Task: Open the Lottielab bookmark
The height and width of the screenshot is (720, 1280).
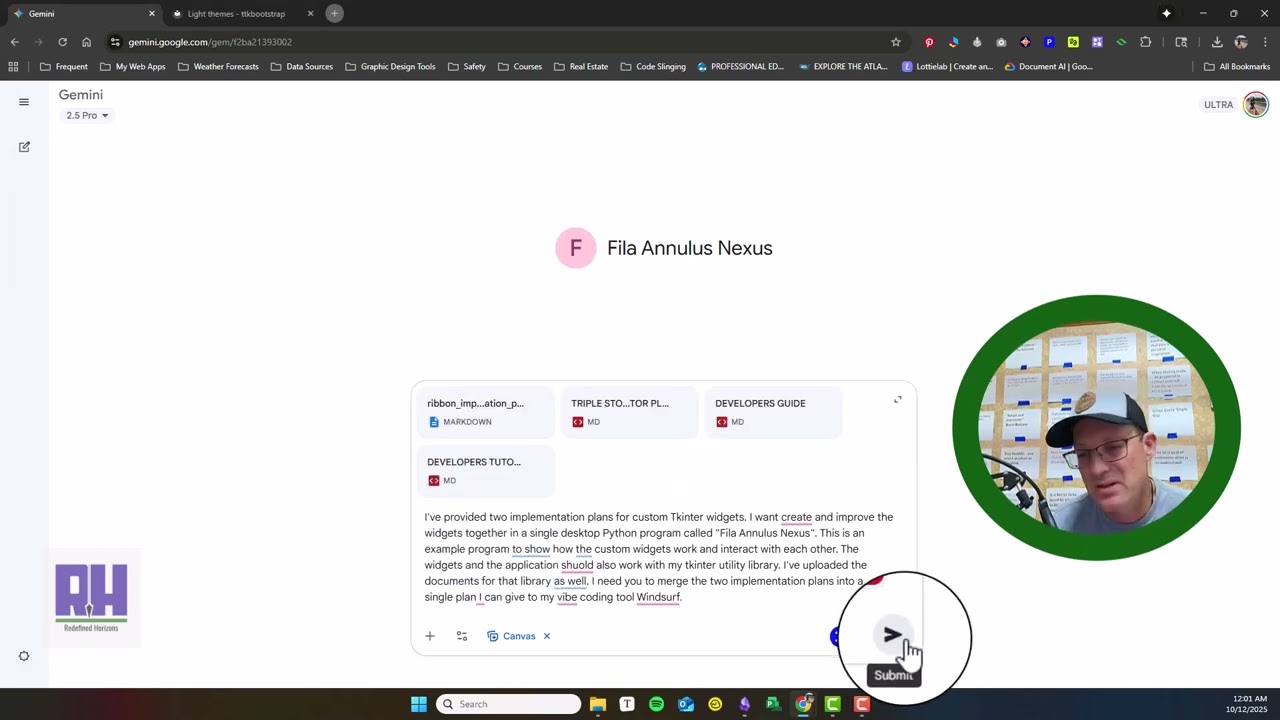Action: coord(948,67)
